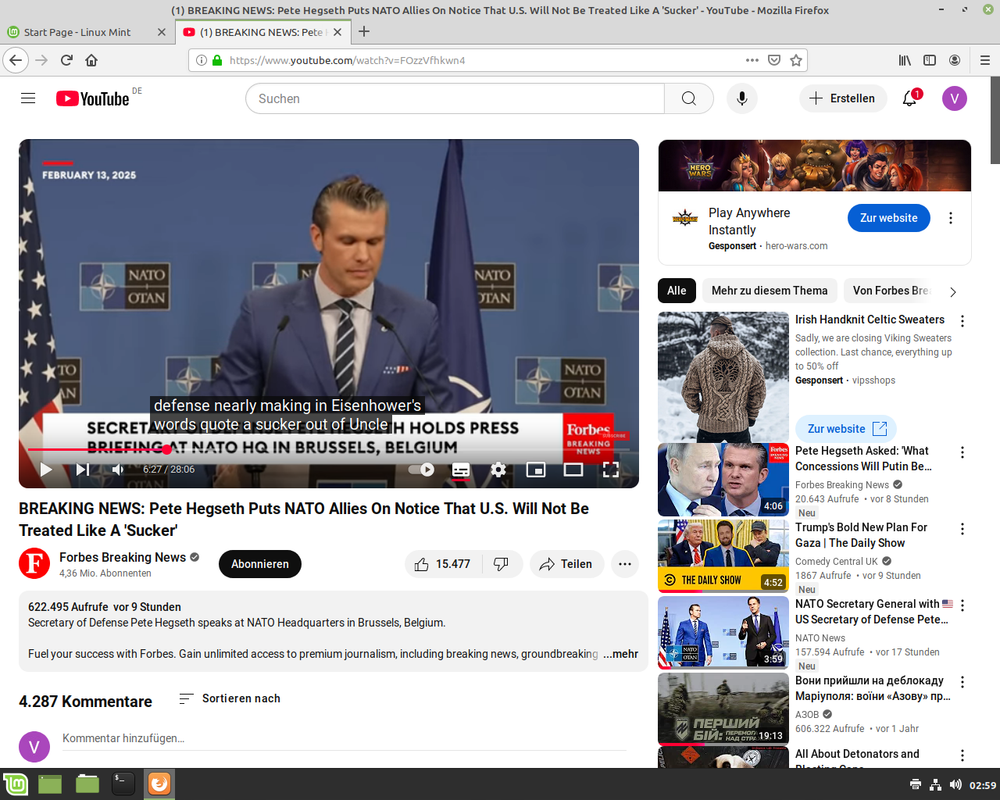Click Zur website for Hero Wars ad

(x=888, y=218)
